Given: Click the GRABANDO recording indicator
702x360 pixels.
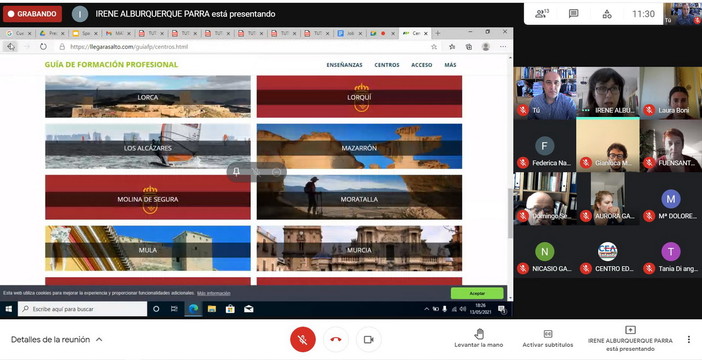Looking at the screenshot, I should click(x=32, y=14).
